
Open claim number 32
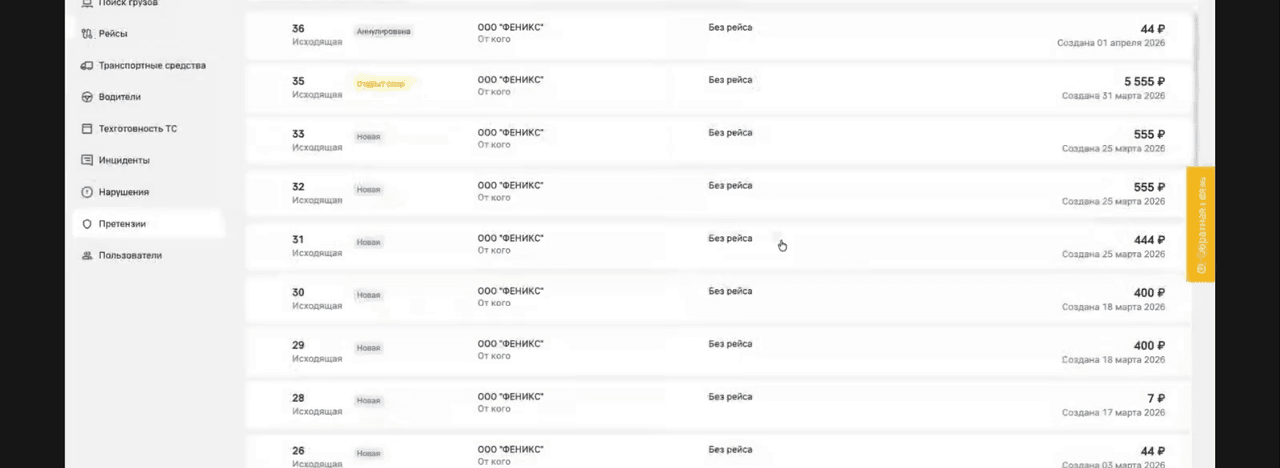(298, 187)
